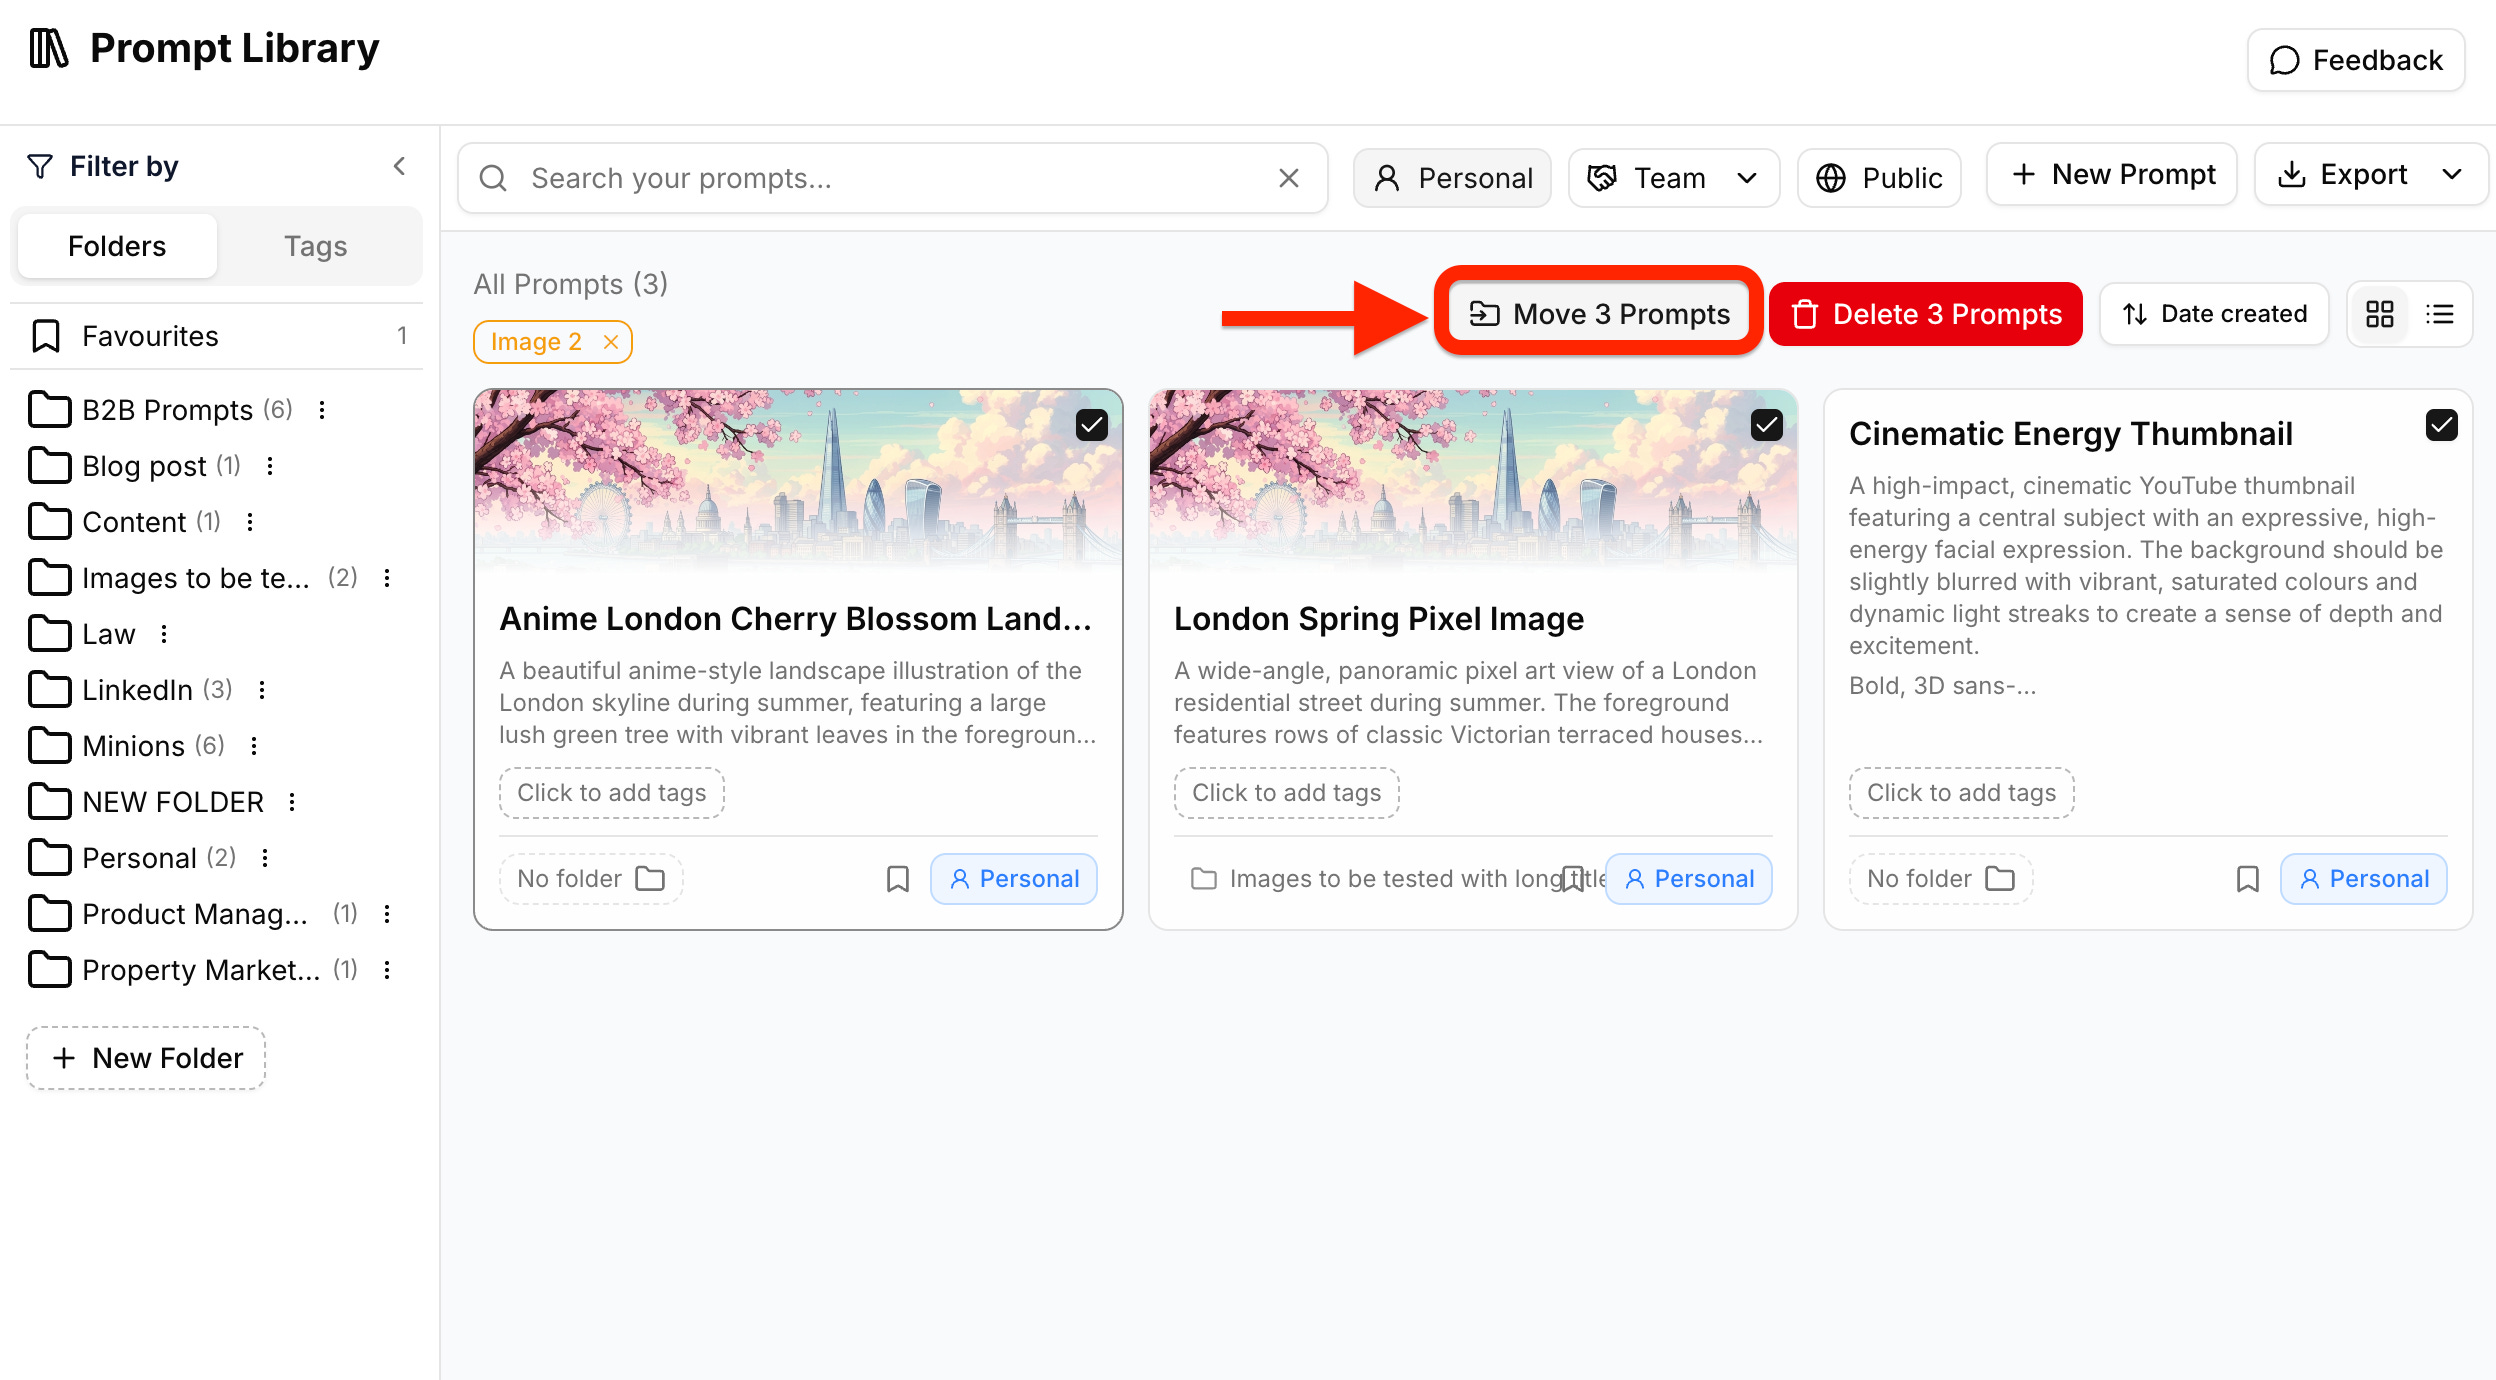Deselect the Cinematic Energy Thumbnail checkbox
This screenshot has width=2496, height=1380.
pos(2442,425)
